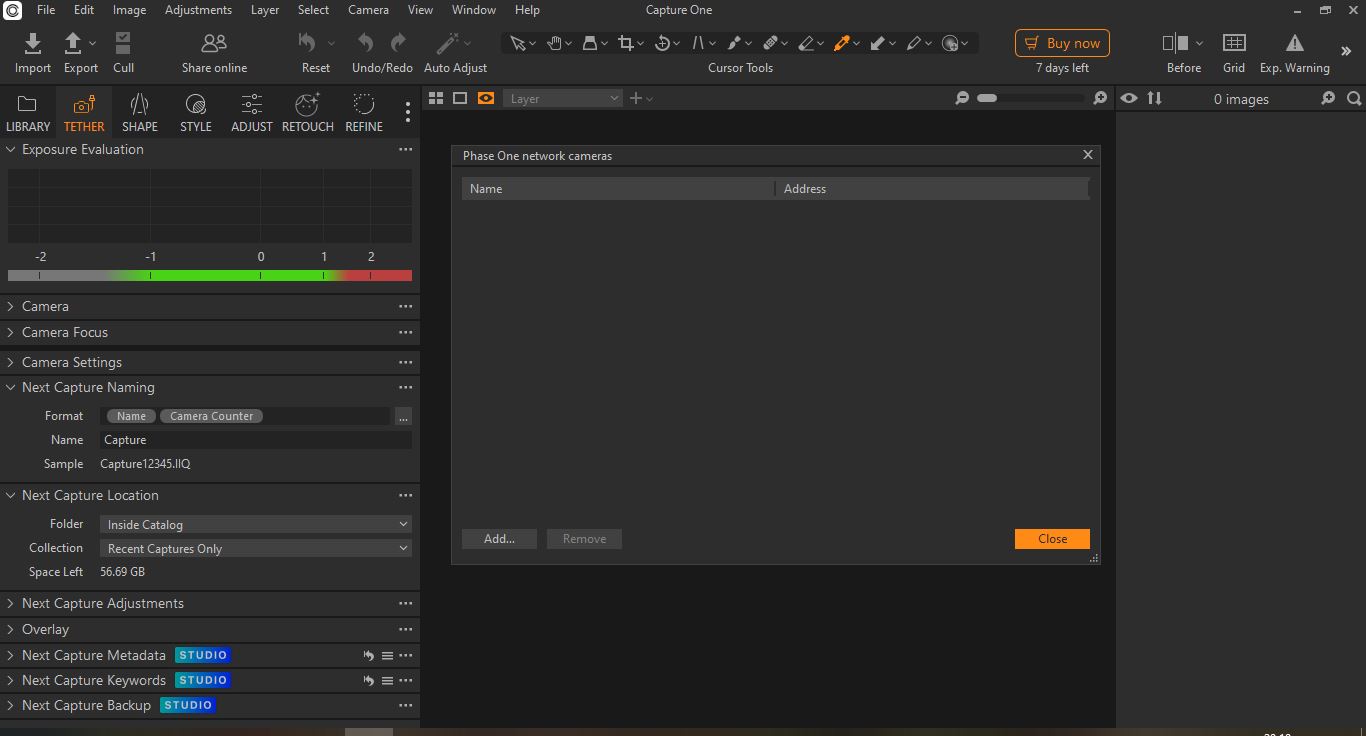This screenshot has height=736, width=1366.
Task: Switch to the Library tool tab
Action: (x=28, y=112)
